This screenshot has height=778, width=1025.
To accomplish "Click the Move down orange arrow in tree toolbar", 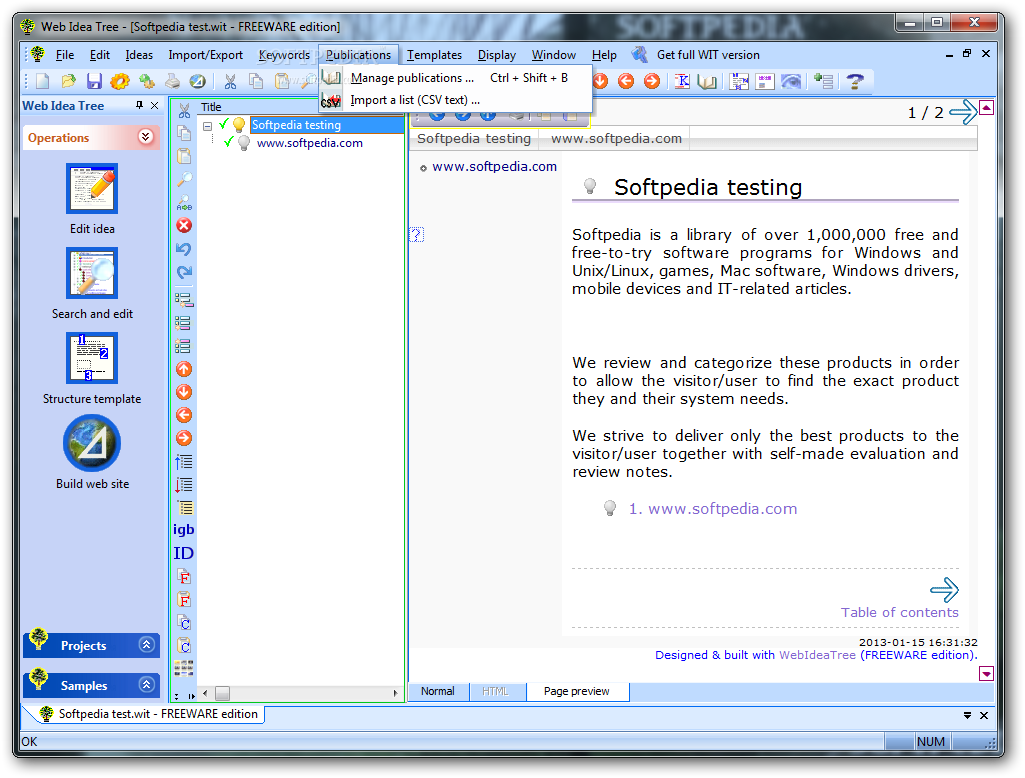I will click(x=184, y=392).
